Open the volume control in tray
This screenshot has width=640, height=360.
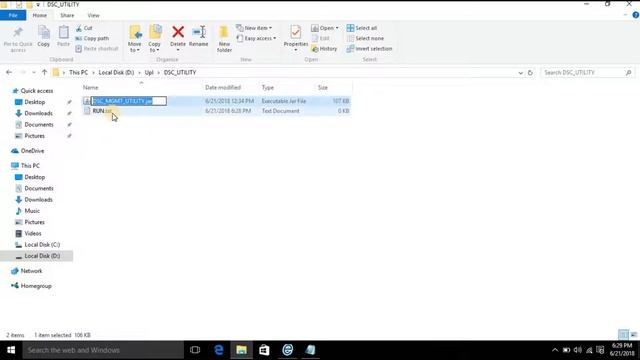[577, 350]
